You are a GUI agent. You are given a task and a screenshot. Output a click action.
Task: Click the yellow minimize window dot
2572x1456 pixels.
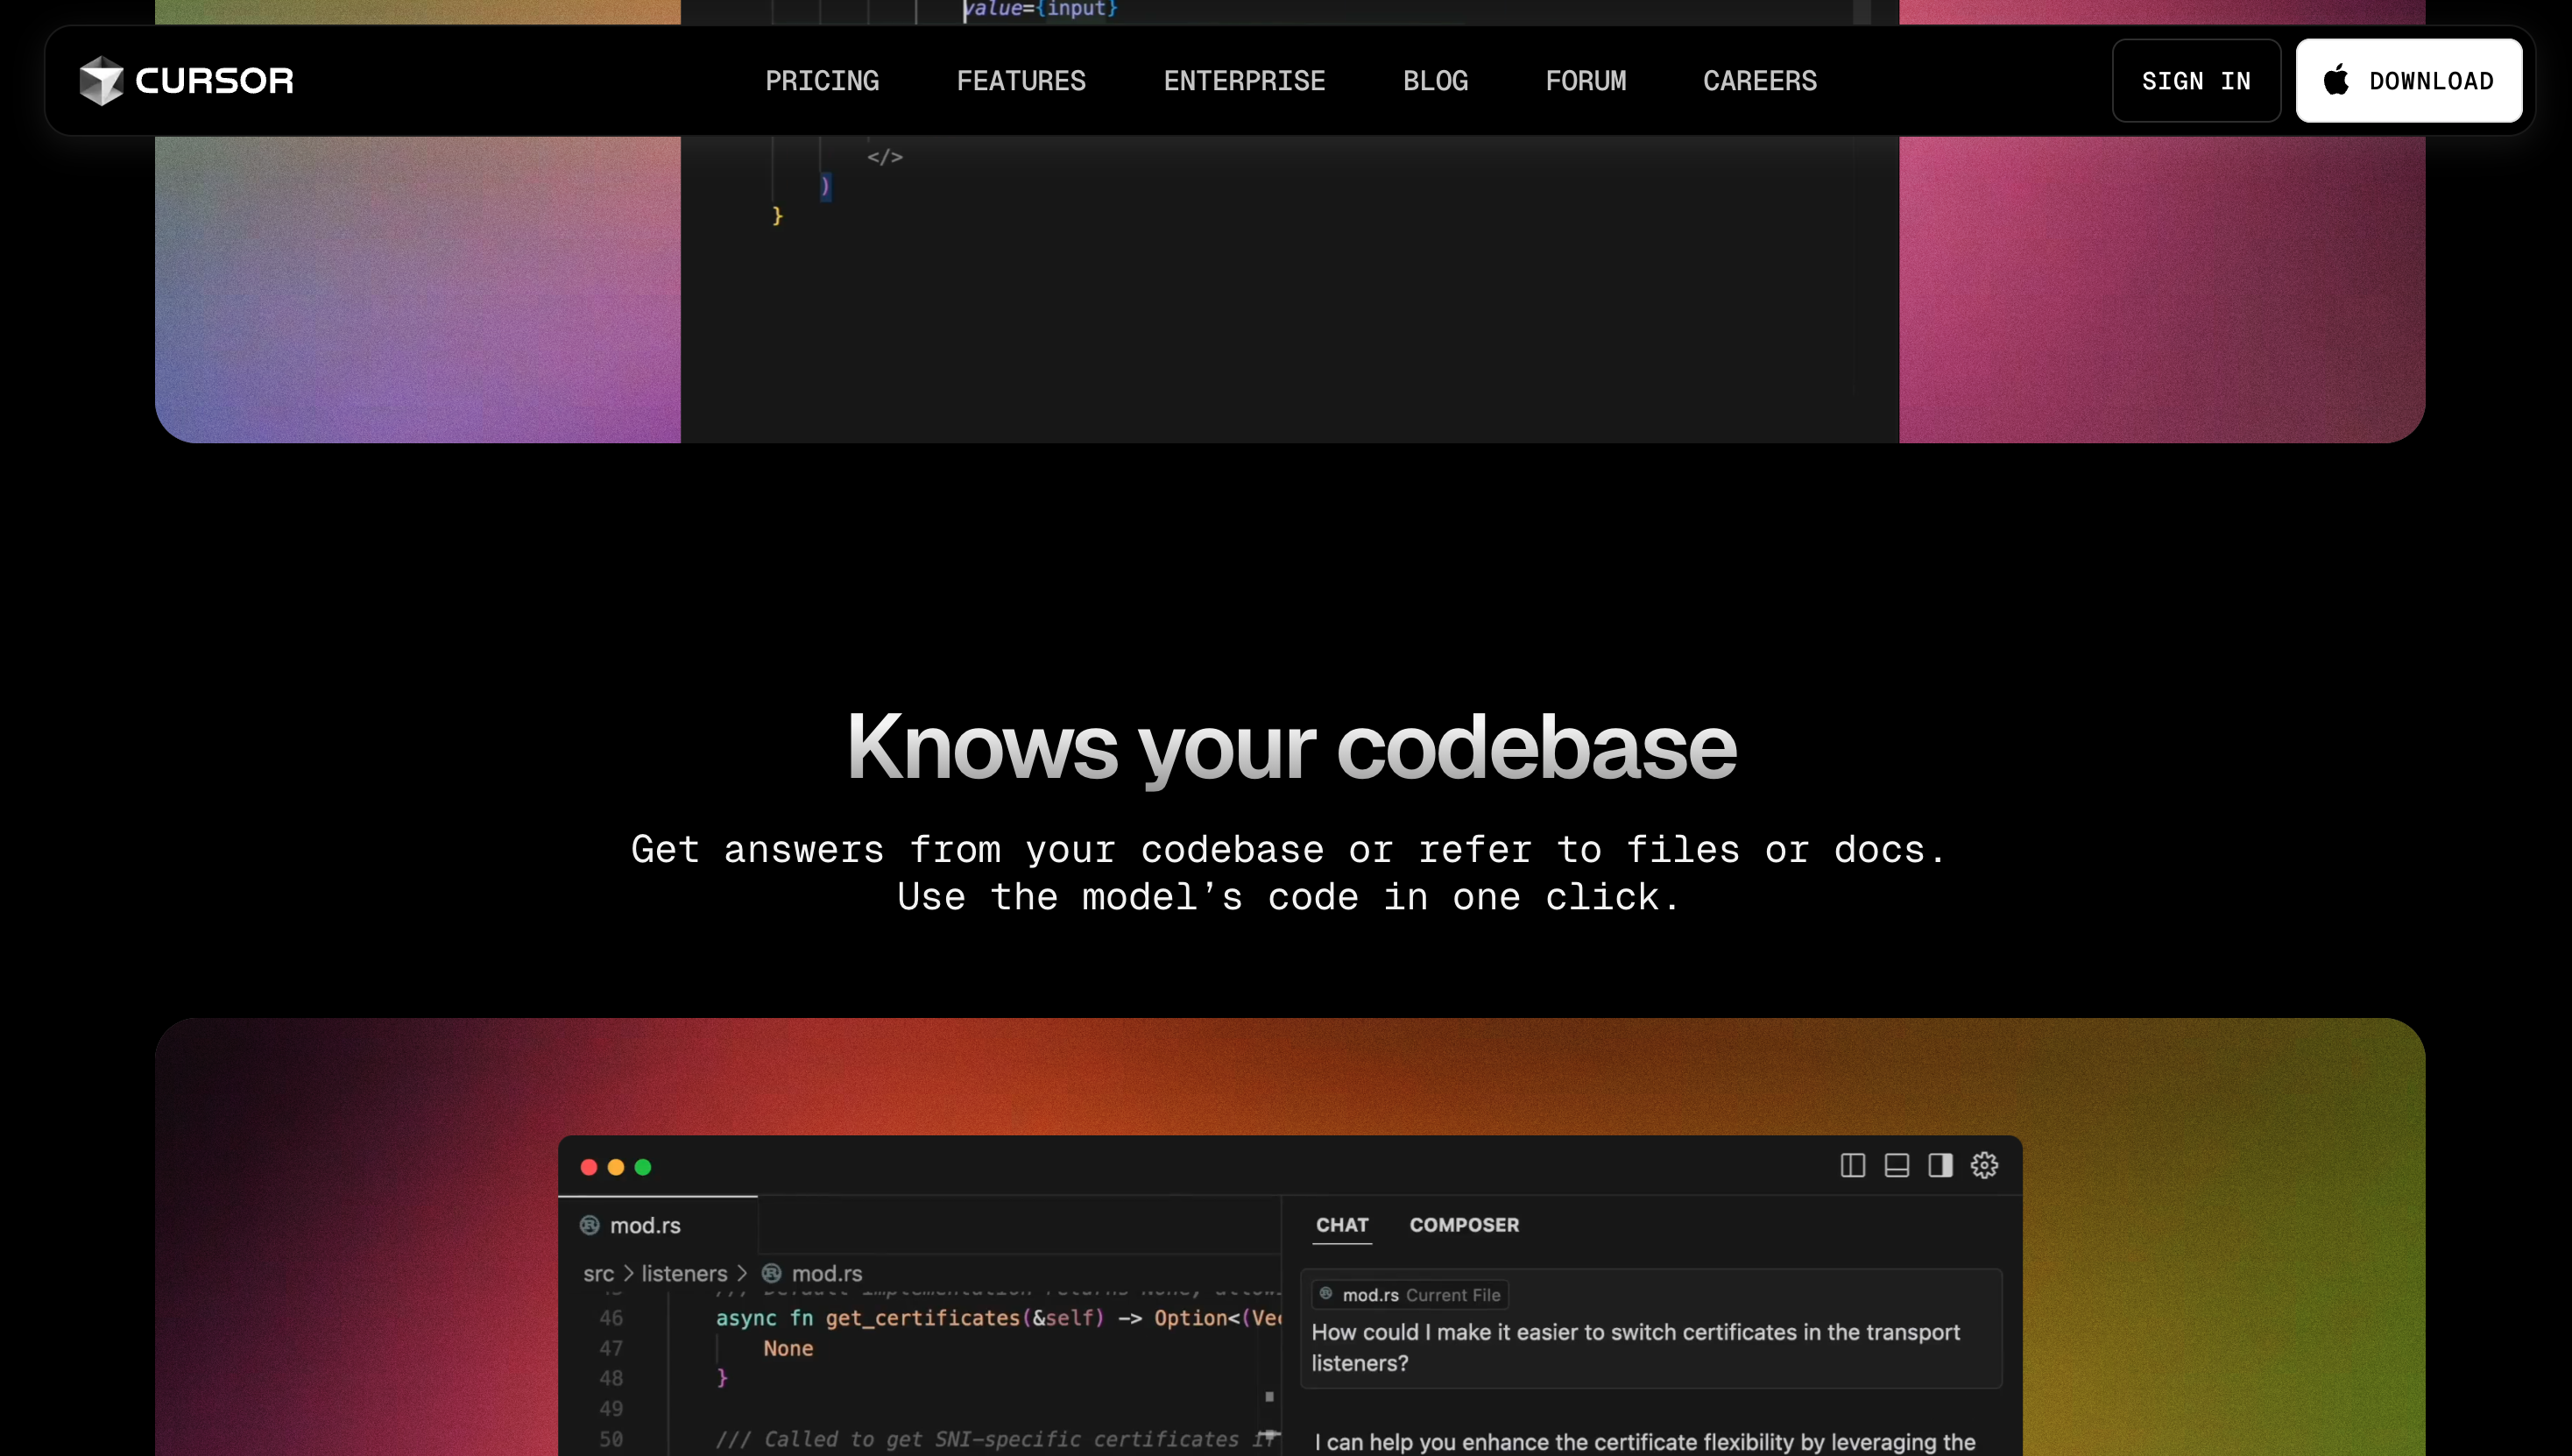[616, 1167]
